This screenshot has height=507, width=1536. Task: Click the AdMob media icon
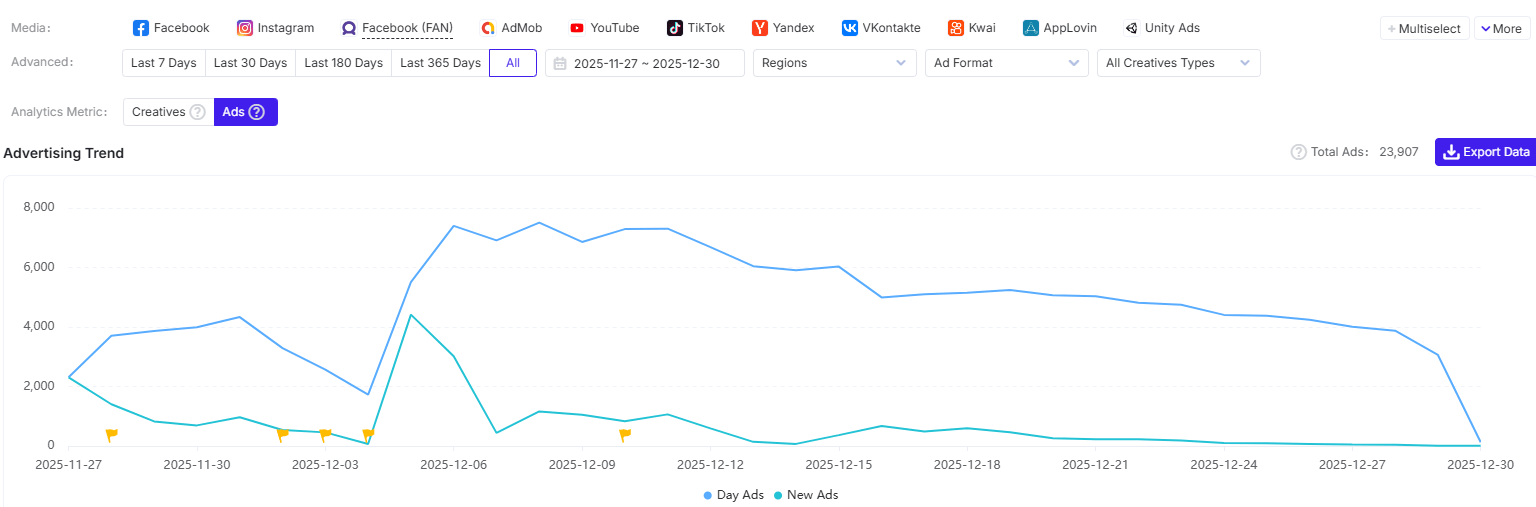click(488, 28)
